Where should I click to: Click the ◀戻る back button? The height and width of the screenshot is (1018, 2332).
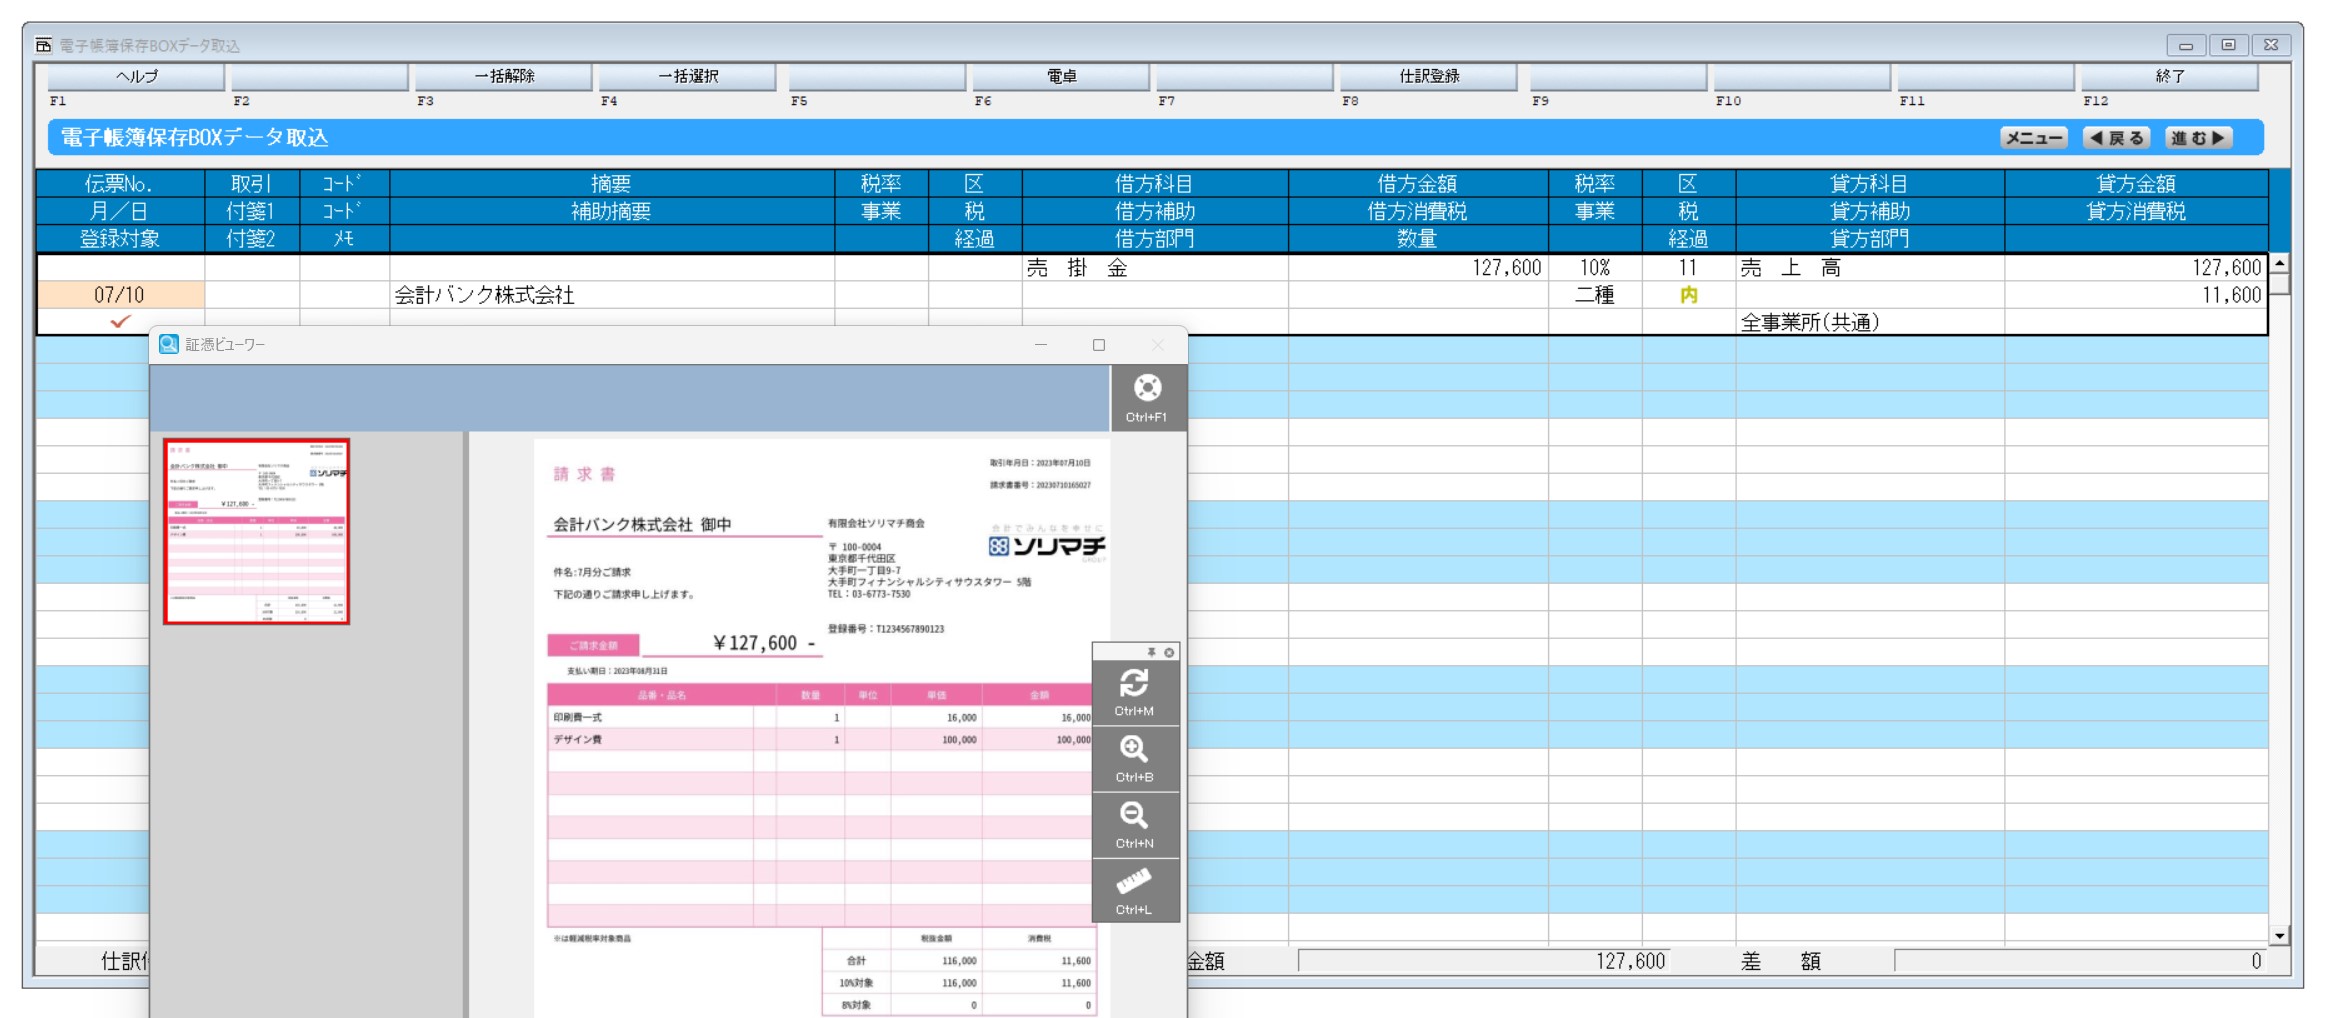[x=2116, y=138]
